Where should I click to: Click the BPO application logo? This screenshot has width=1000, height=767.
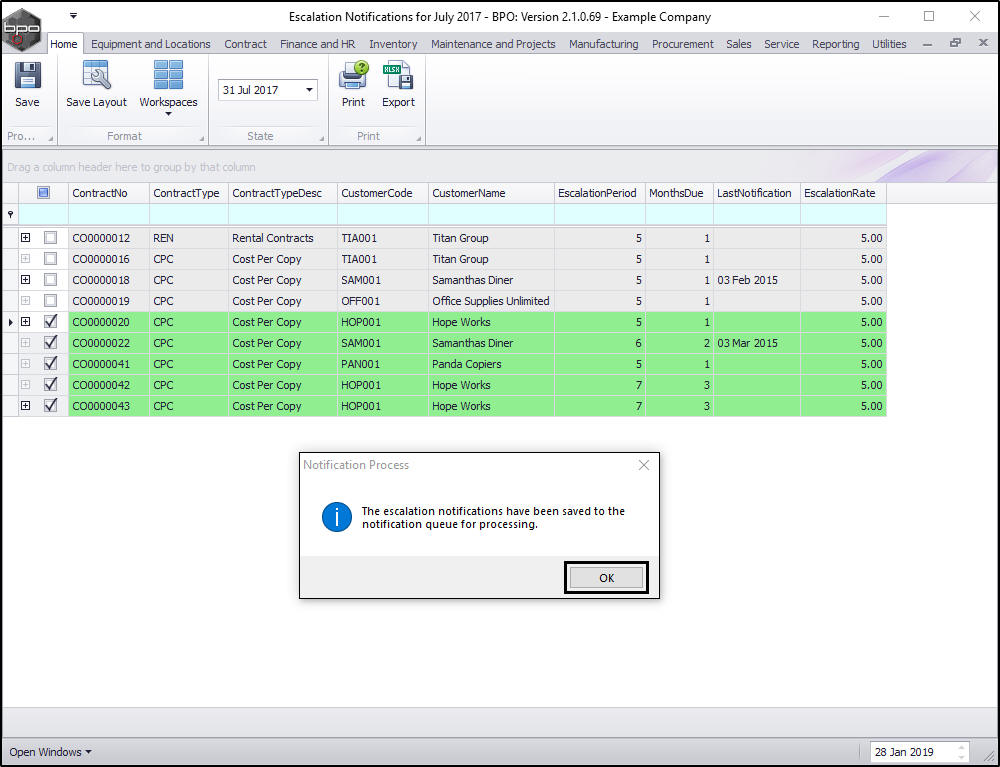pyautogui.click(x=22, y=30)
